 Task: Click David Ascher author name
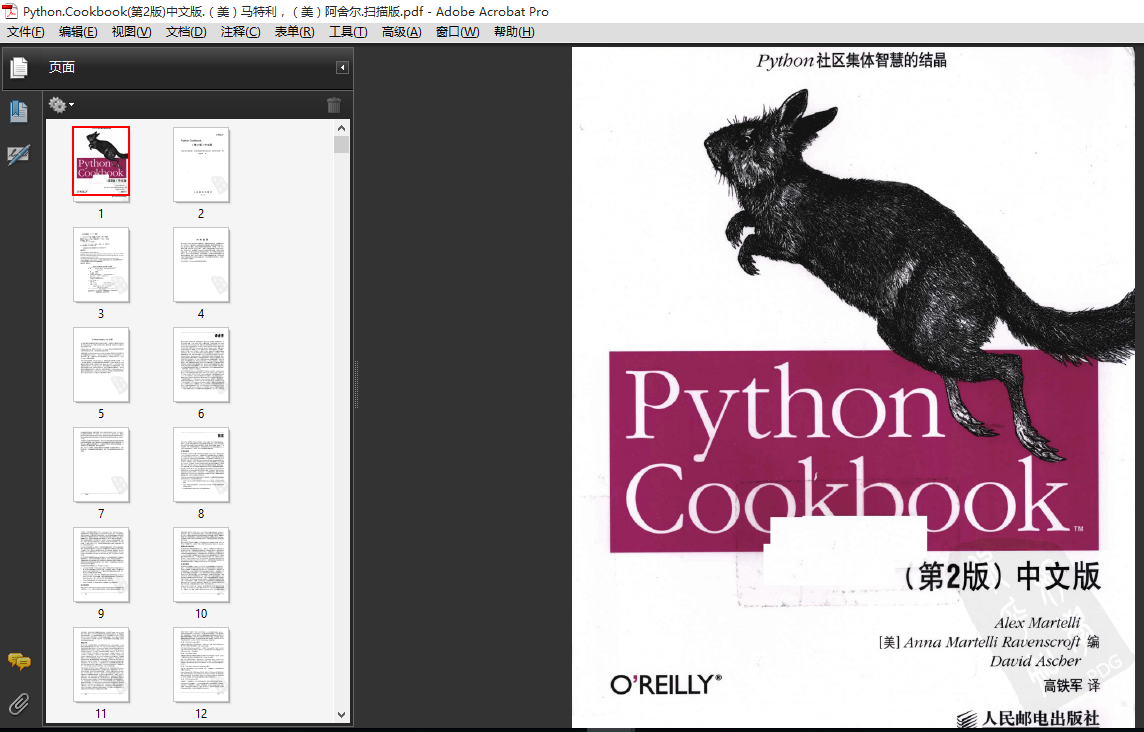click(x=1035, y=661)
